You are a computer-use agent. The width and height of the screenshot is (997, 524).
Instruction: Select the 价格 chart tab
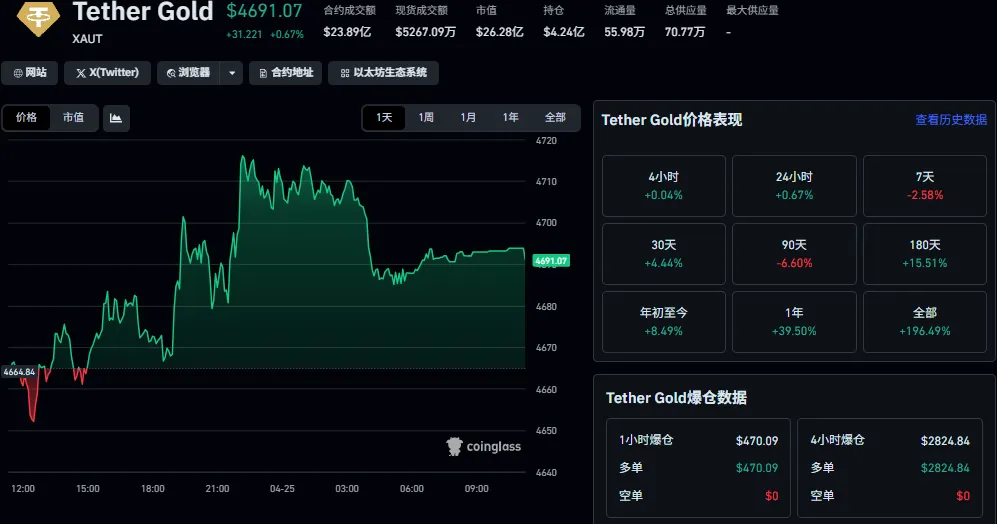coord(26,118)
